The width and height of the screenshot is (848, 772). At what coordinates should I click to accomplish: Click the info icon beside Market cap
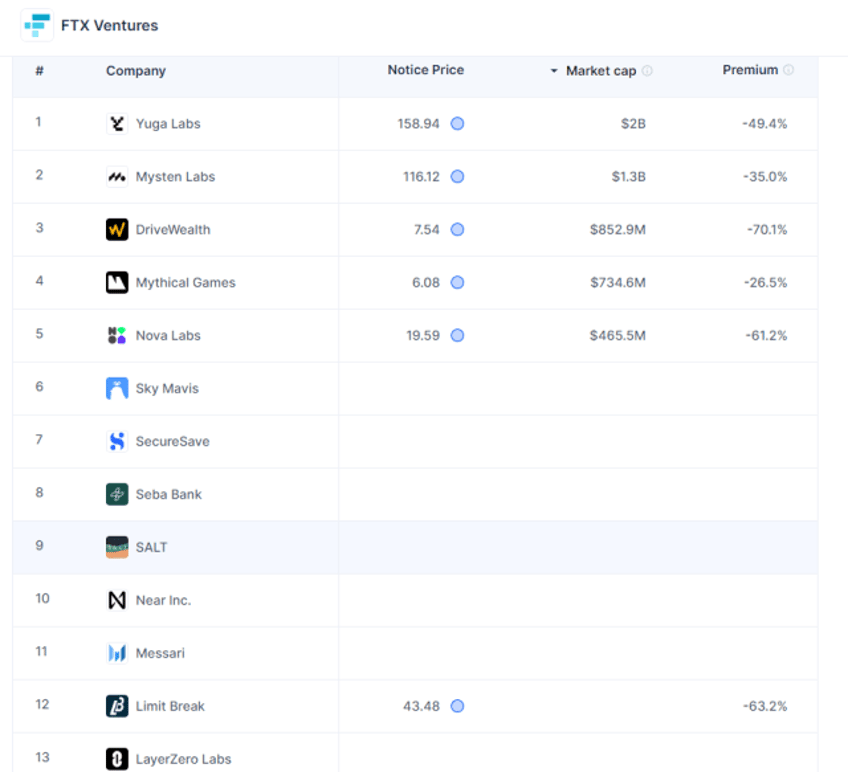(x=647, y=71)
